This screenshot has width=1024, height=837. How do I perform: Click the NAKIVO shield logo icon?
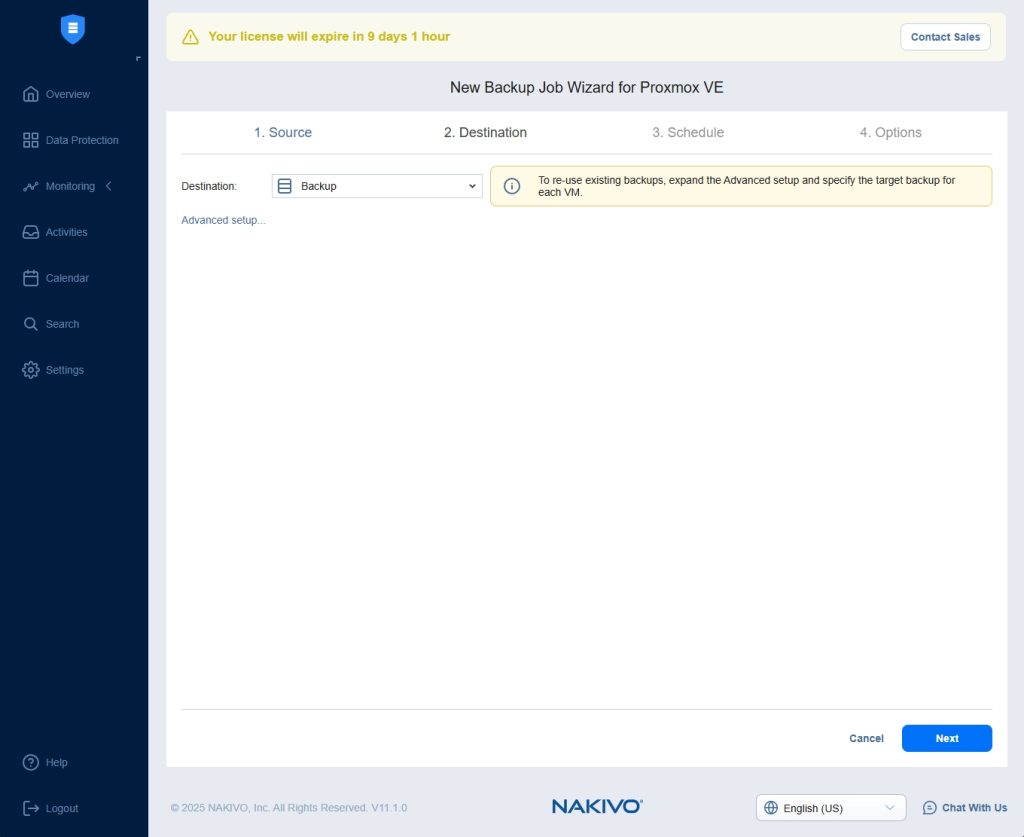73,29
